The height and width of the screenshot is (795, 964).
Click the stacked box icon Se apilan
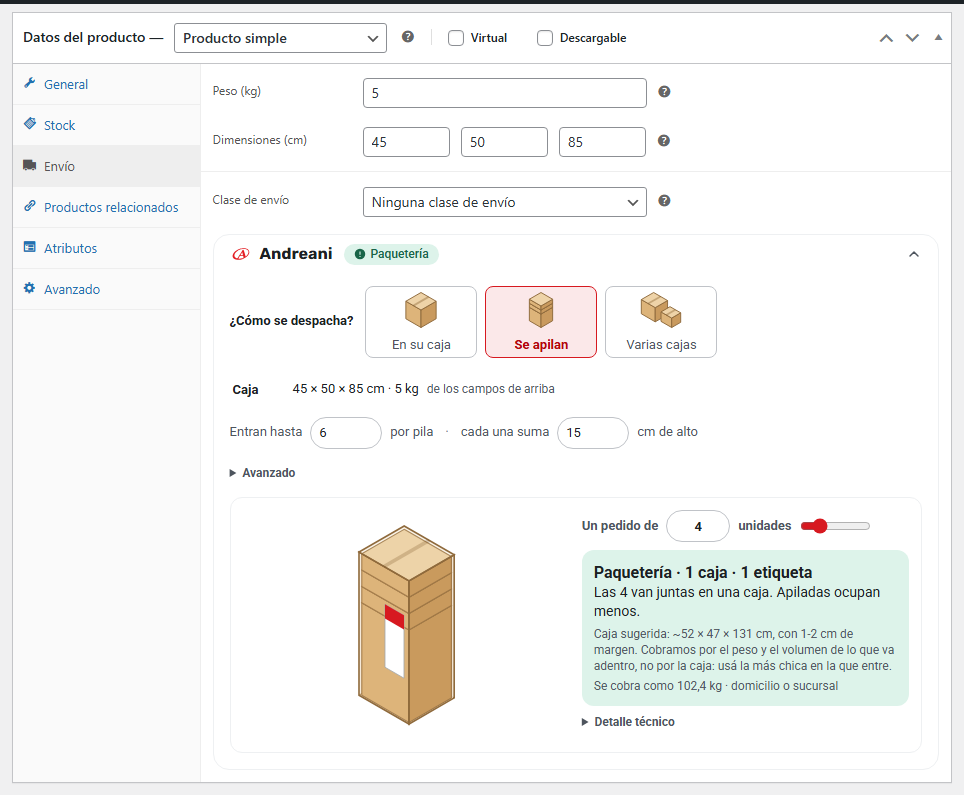541,310
